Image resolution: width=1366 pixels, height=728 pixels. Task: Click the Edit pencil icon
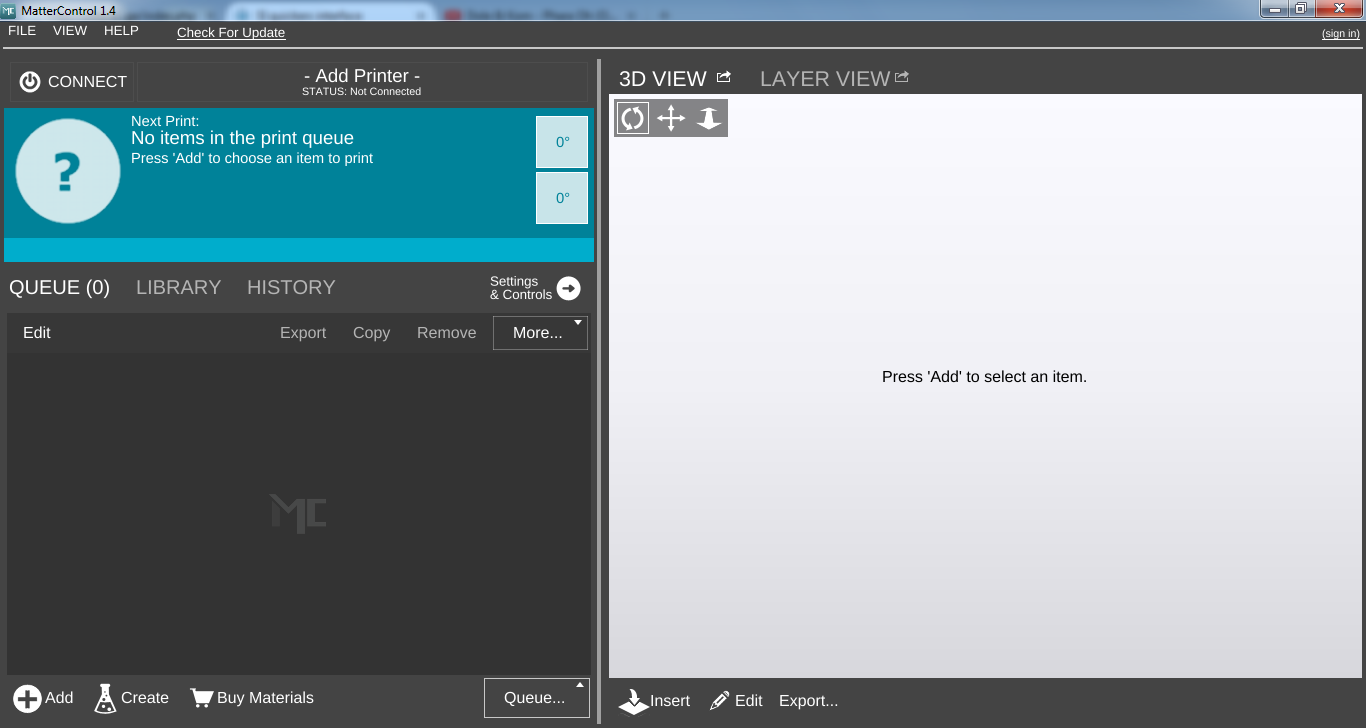point(719,701)
